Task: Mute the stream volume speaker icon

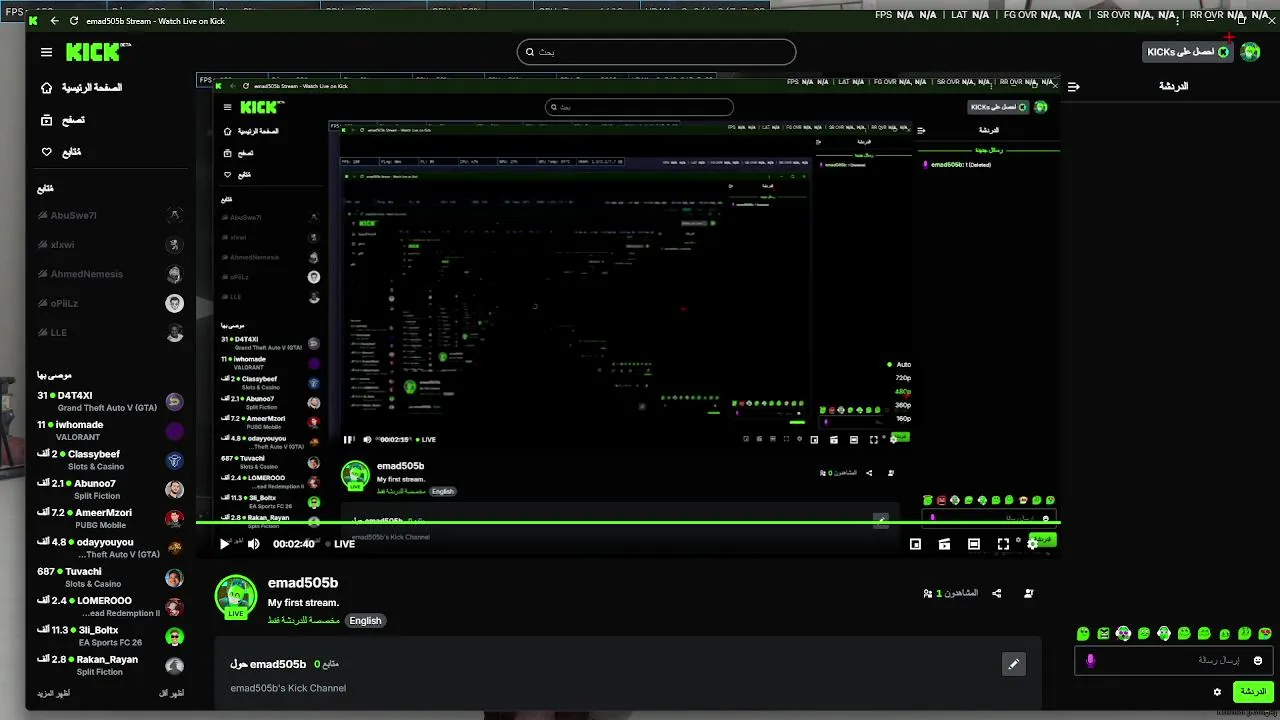Action: pos(253,544)
